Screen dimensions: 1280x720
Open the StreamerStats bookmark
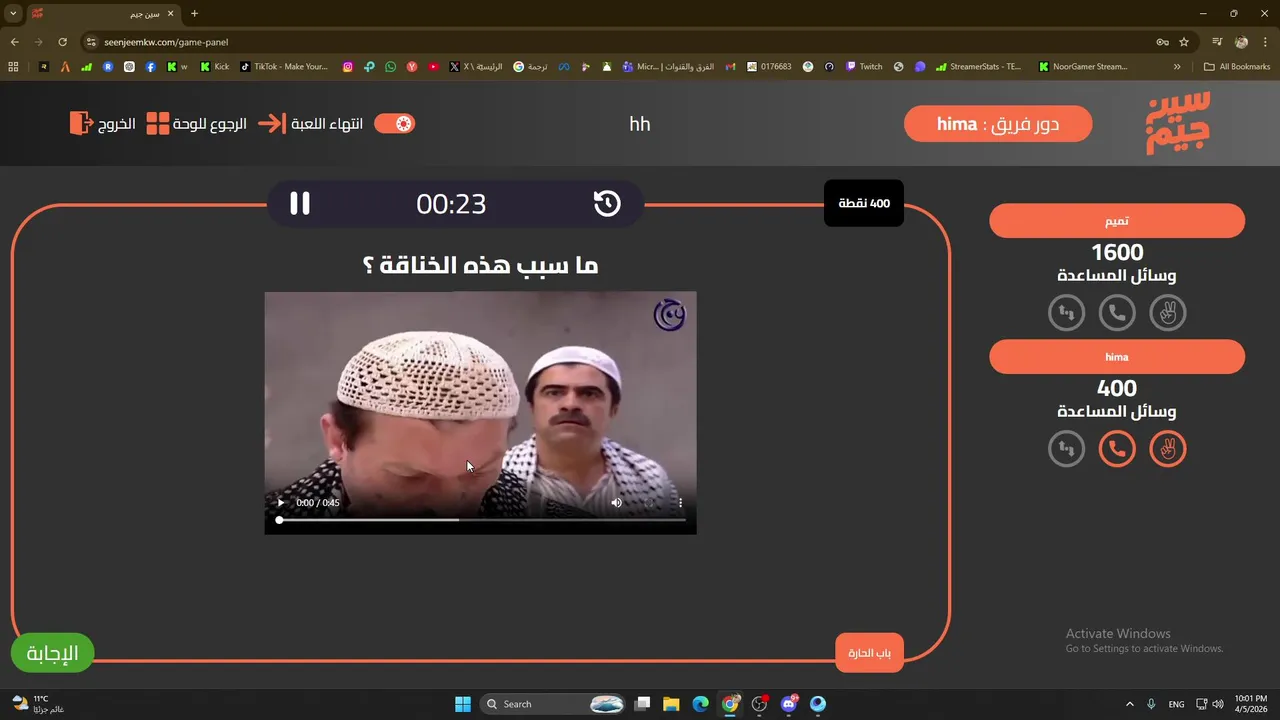[x=979, y=67]
